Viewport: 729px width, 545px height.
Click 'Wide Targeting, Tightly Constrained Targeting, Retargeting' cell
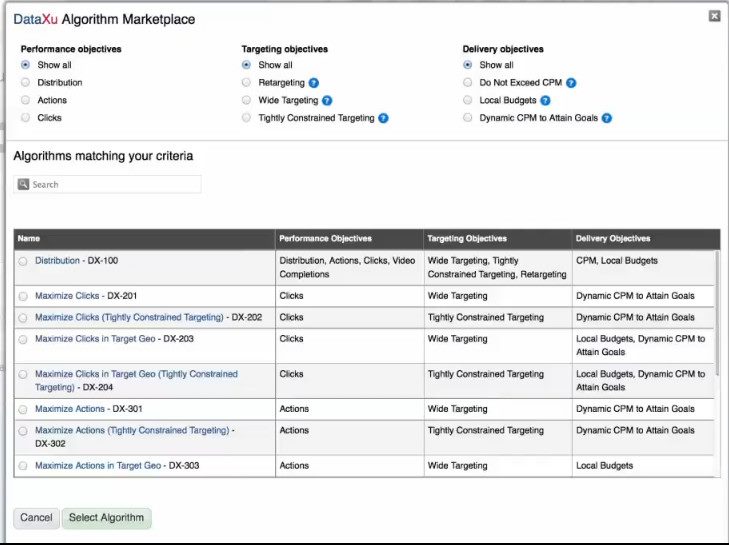click(x=497, y=267)
